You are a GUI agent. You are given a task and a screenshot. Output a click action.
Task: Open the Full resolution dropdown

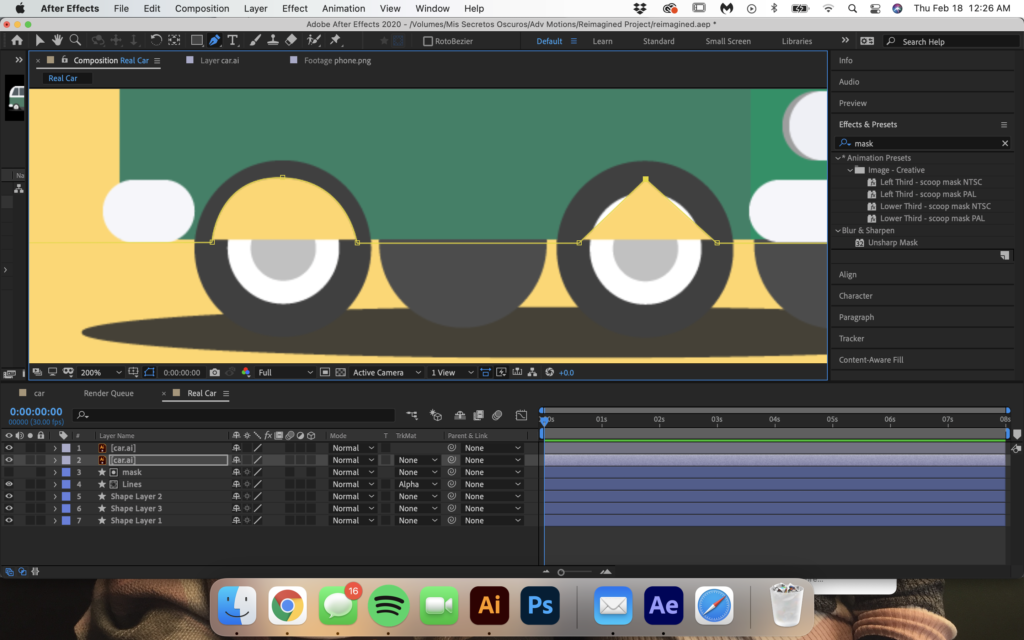tap(284, 372)
